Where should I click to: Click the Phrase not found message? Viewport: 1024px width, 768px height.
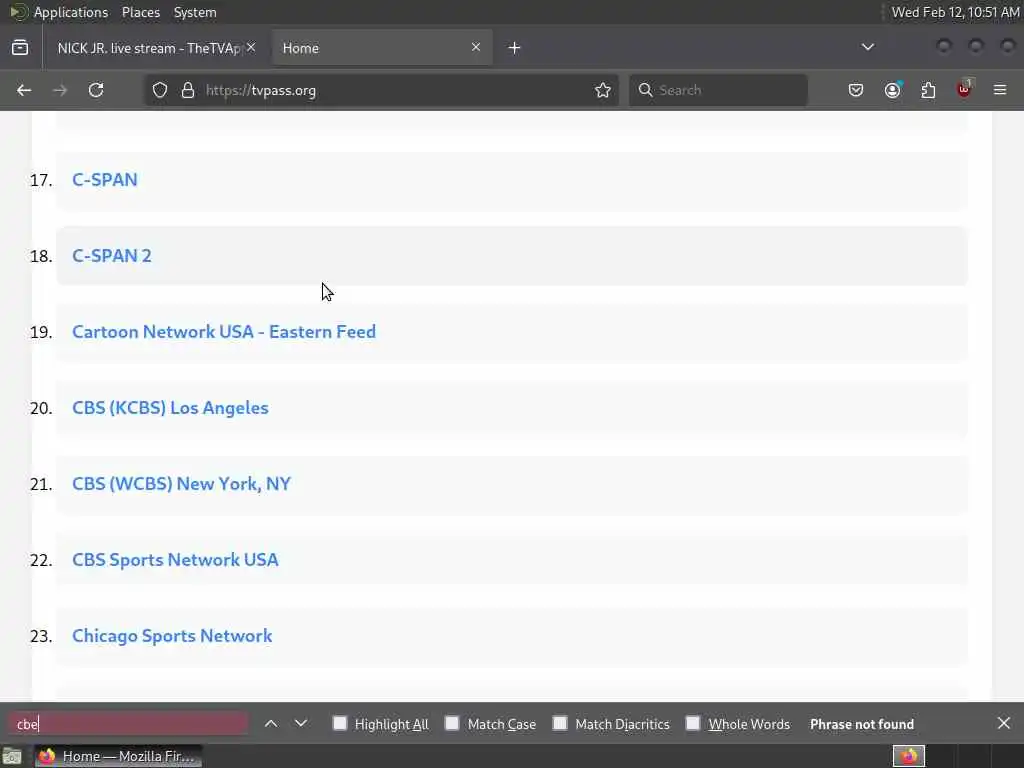click(862, 724)
